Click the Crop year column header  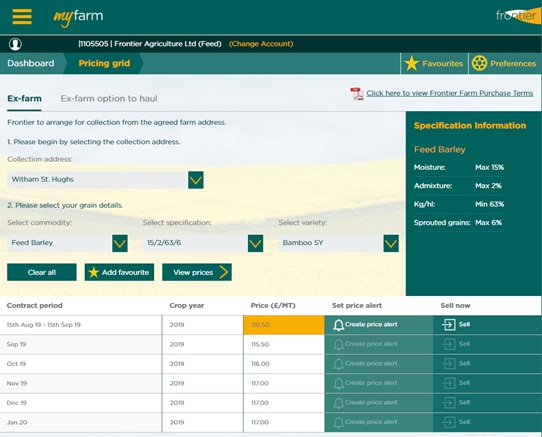[x=187, y=306]
